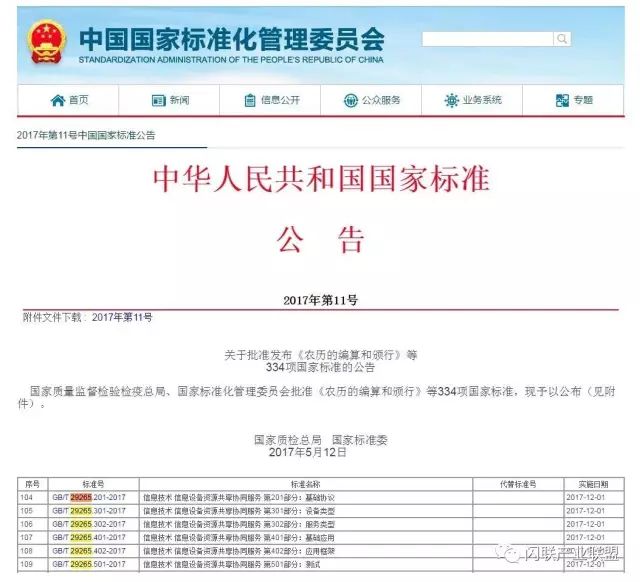Click the 2017-12-01 date in row 105
Screen dimensions: 640x582
(x=586, y=511)
